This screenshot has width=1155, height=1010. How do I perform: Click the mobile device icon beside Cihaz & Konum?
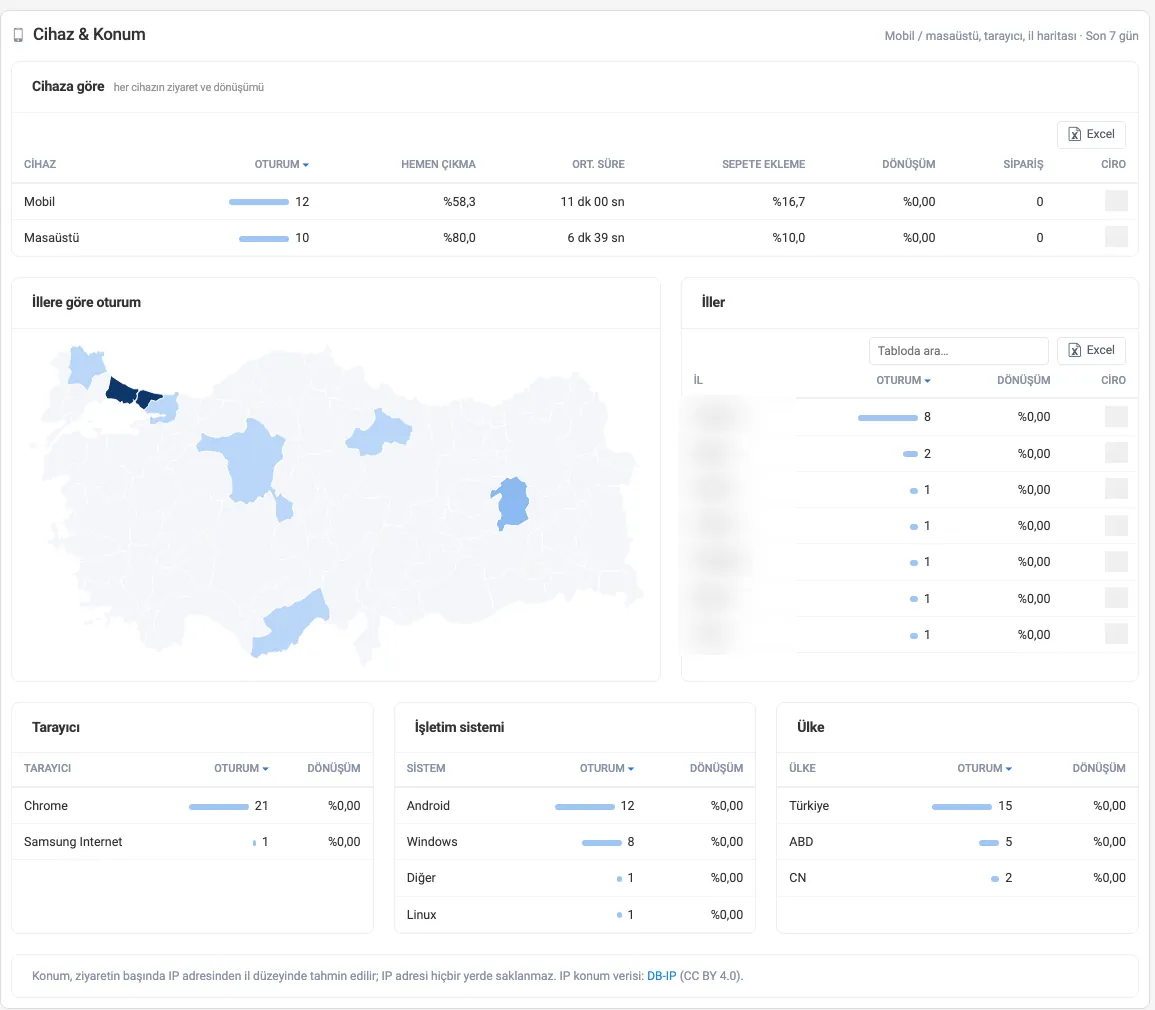(x=18, y=35)
